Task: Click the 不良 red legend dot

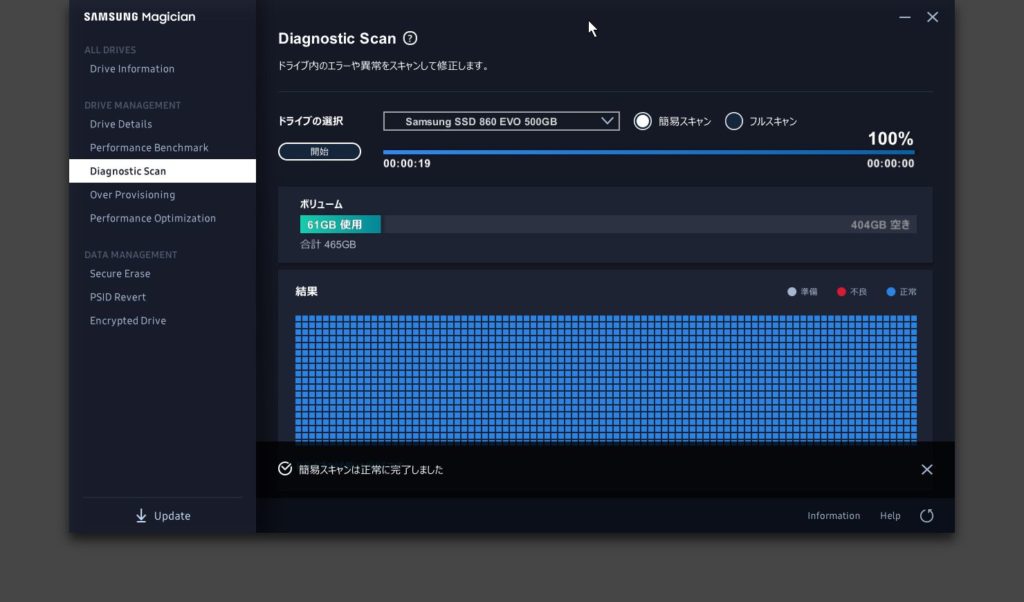Action: point(841,292)
